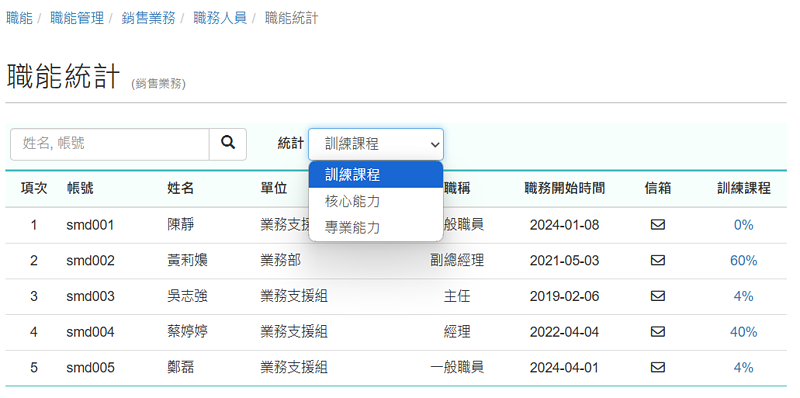Open 銷售業務 breadcrumb link
This screenshot has height=398, width=800.
pyautogui.click(x=148, y=18)
